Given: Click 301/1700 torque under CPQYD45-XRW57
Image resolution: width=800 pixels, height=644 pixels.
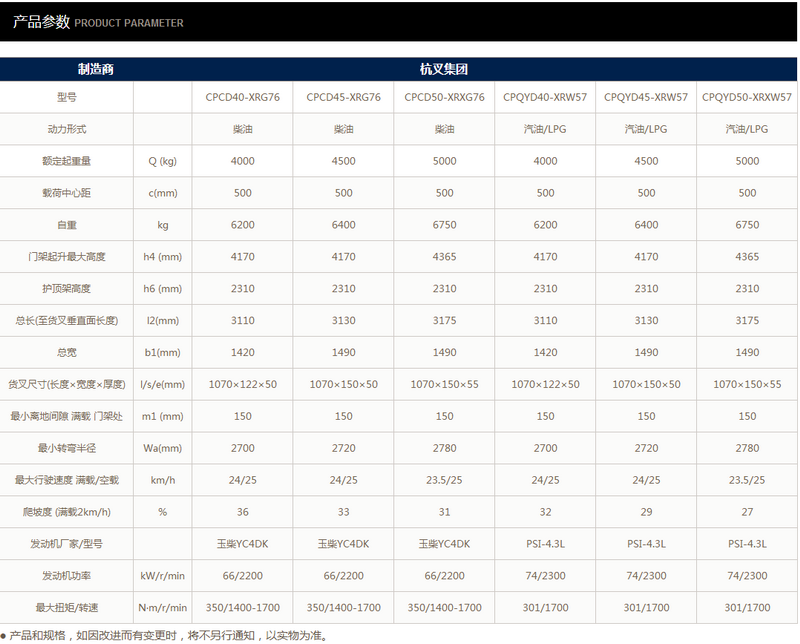Looking at the screenshot, I should tap(646, 607).
